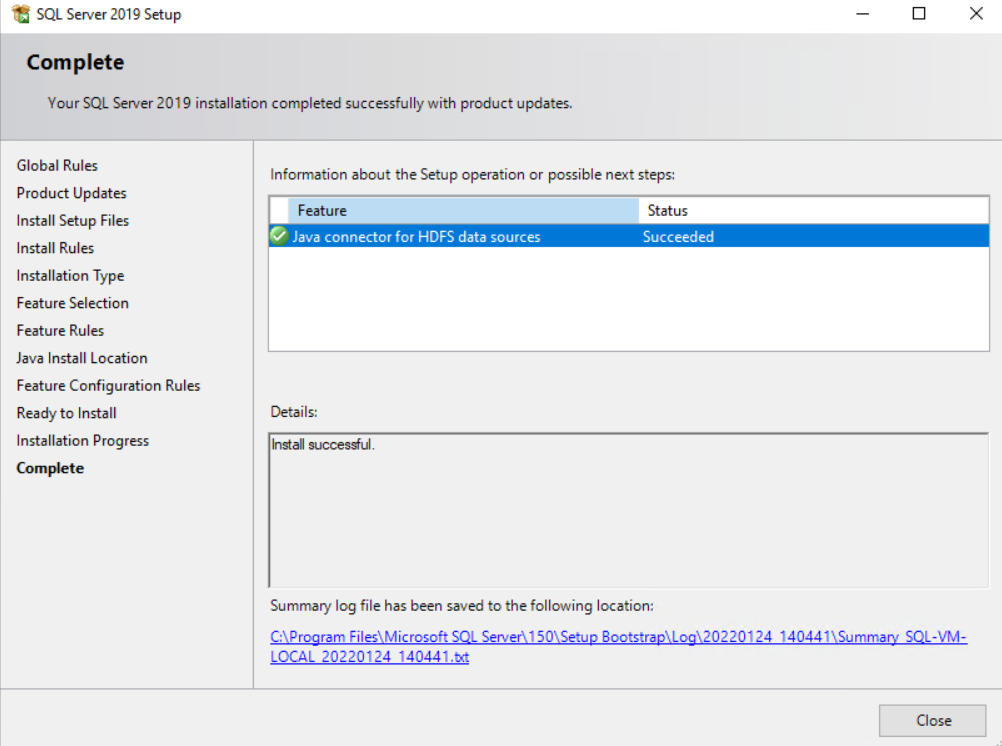This screenshot has width=1002, height=746.
Task: Click the window X close icon
Action: (x=976, y=13)
